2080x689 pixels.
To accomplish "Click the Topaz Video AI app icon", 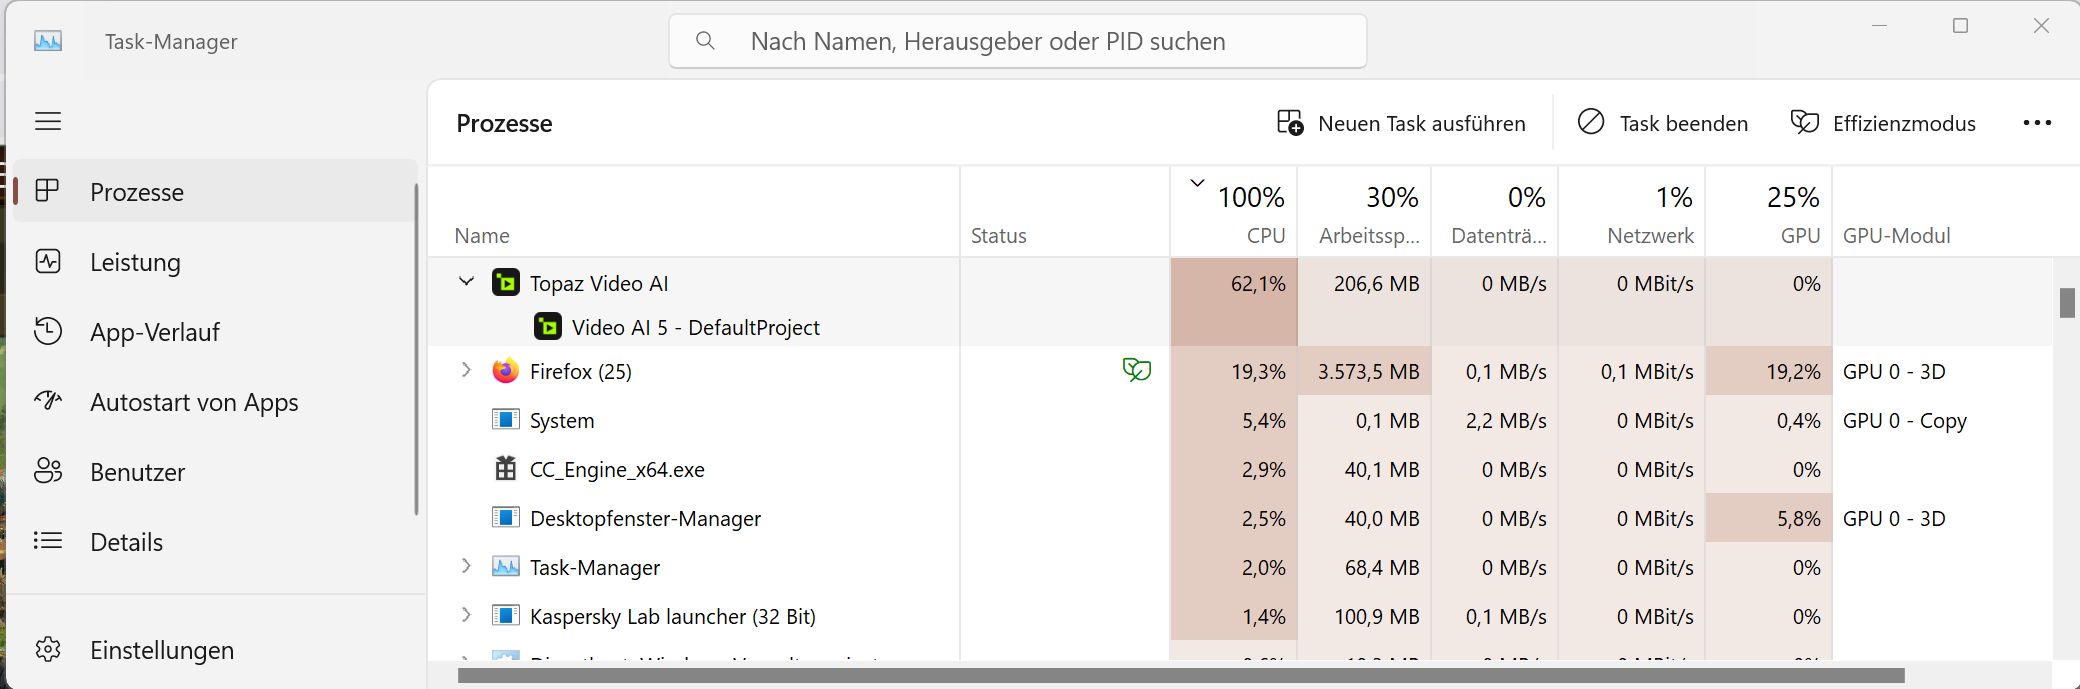I will 506,283.
